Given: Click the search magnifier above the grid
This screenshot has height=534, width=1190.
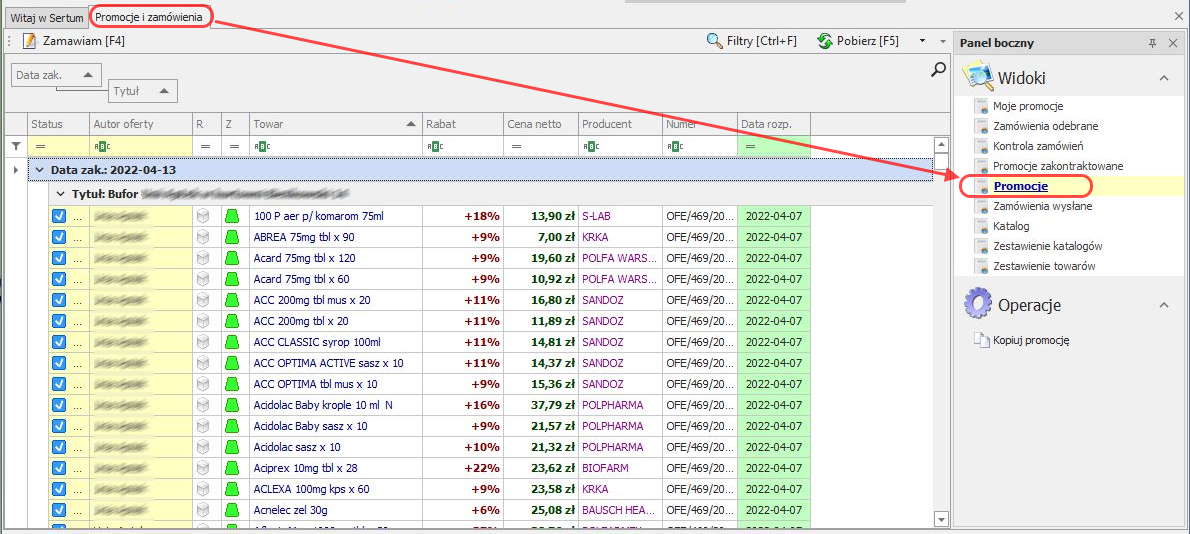Looking at the screenshot, I should click(x=938, y=69).
